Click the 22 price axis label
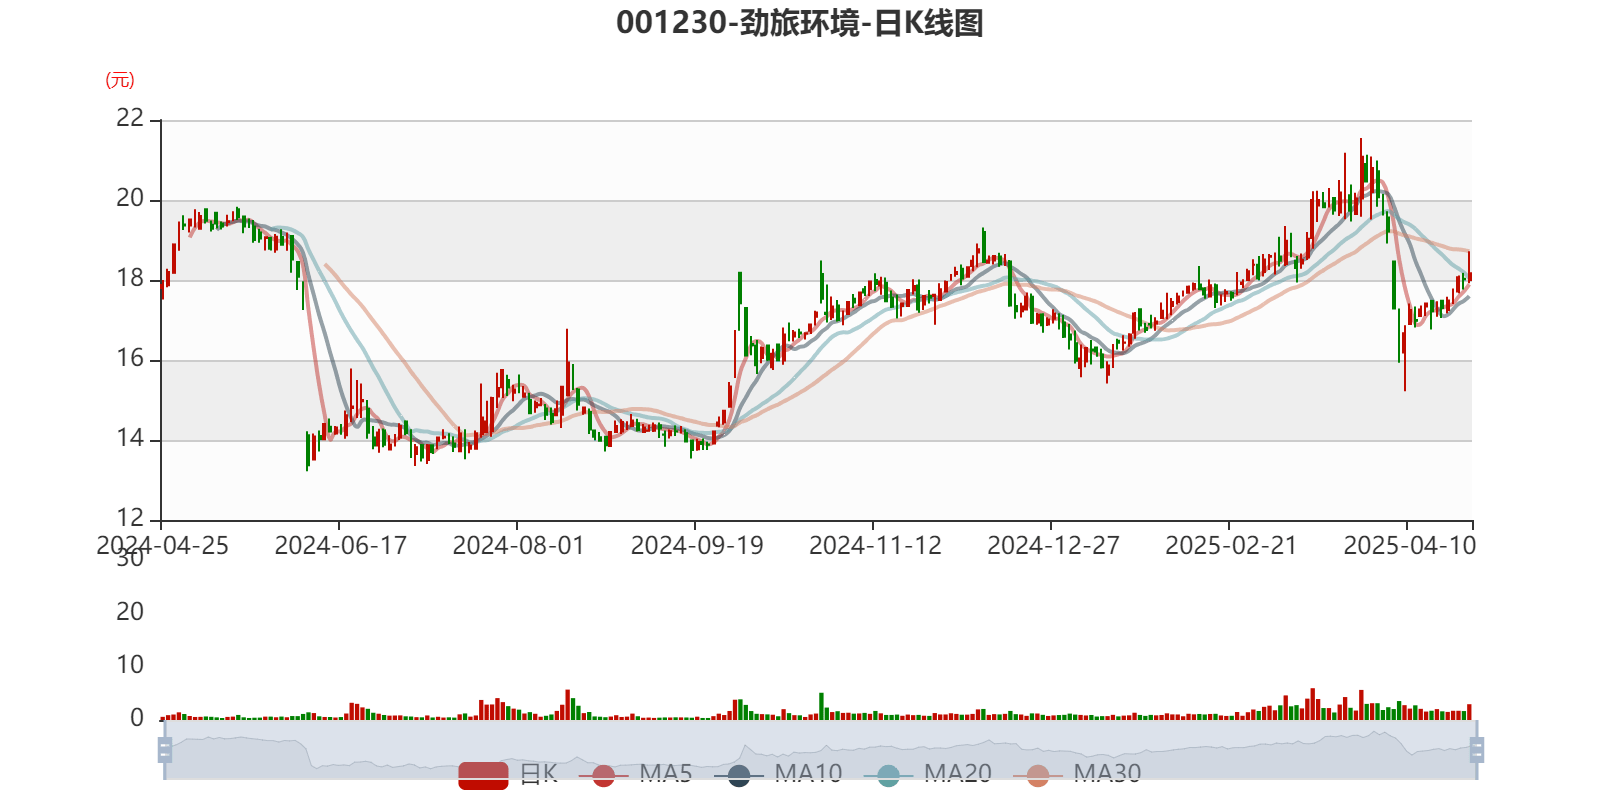The image size is (1600, 800). point(130,118)
